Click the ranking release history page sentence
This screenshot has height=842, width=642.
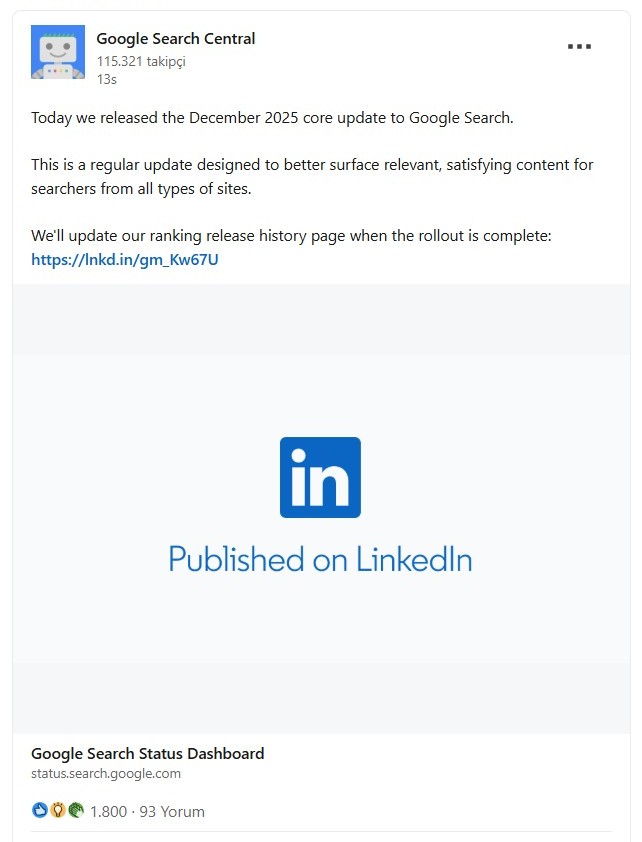coord(291,236)
